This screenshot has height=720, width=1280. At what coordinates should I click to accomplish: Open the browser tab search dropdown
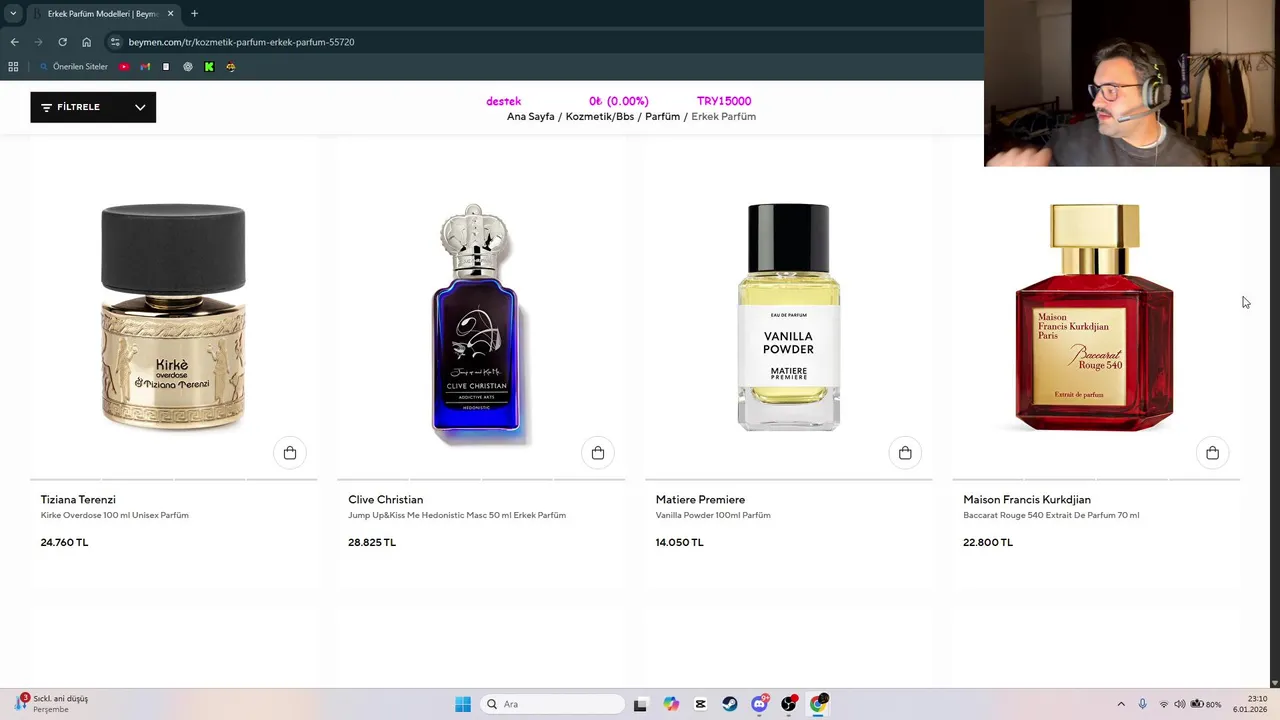click(x=13, y=13)
